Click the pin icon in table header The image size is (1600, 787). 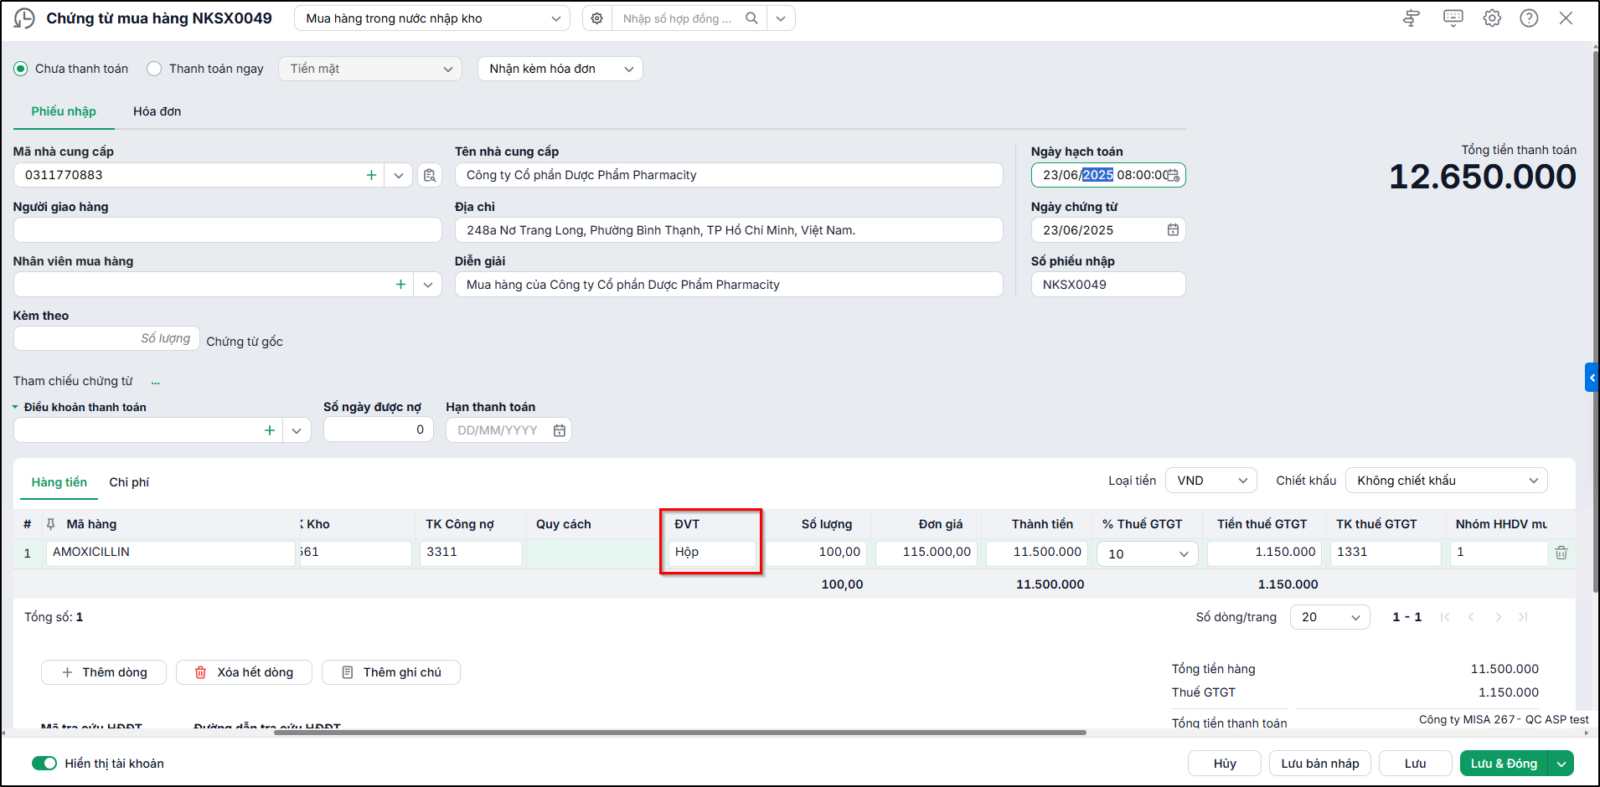51,524
